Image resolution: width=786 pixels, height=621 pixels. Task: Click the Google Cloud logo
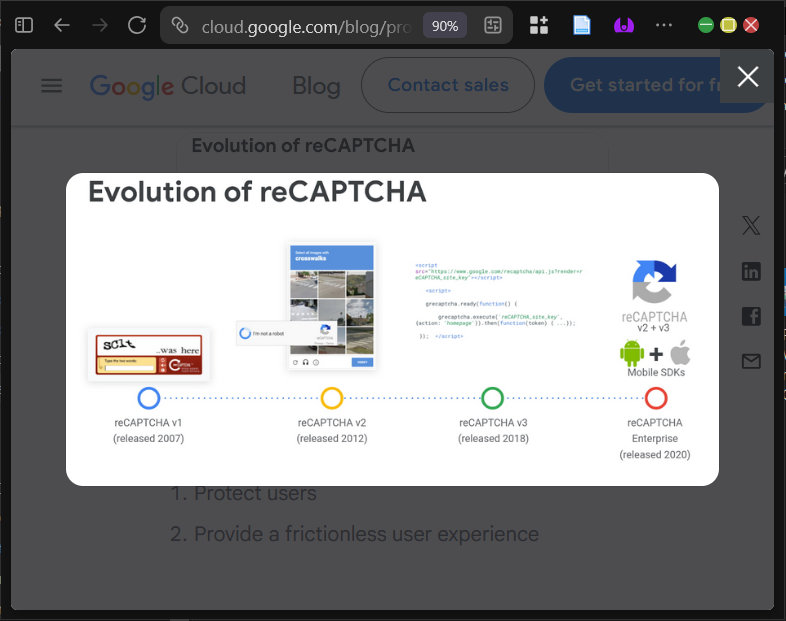click(x=168, y=86)
